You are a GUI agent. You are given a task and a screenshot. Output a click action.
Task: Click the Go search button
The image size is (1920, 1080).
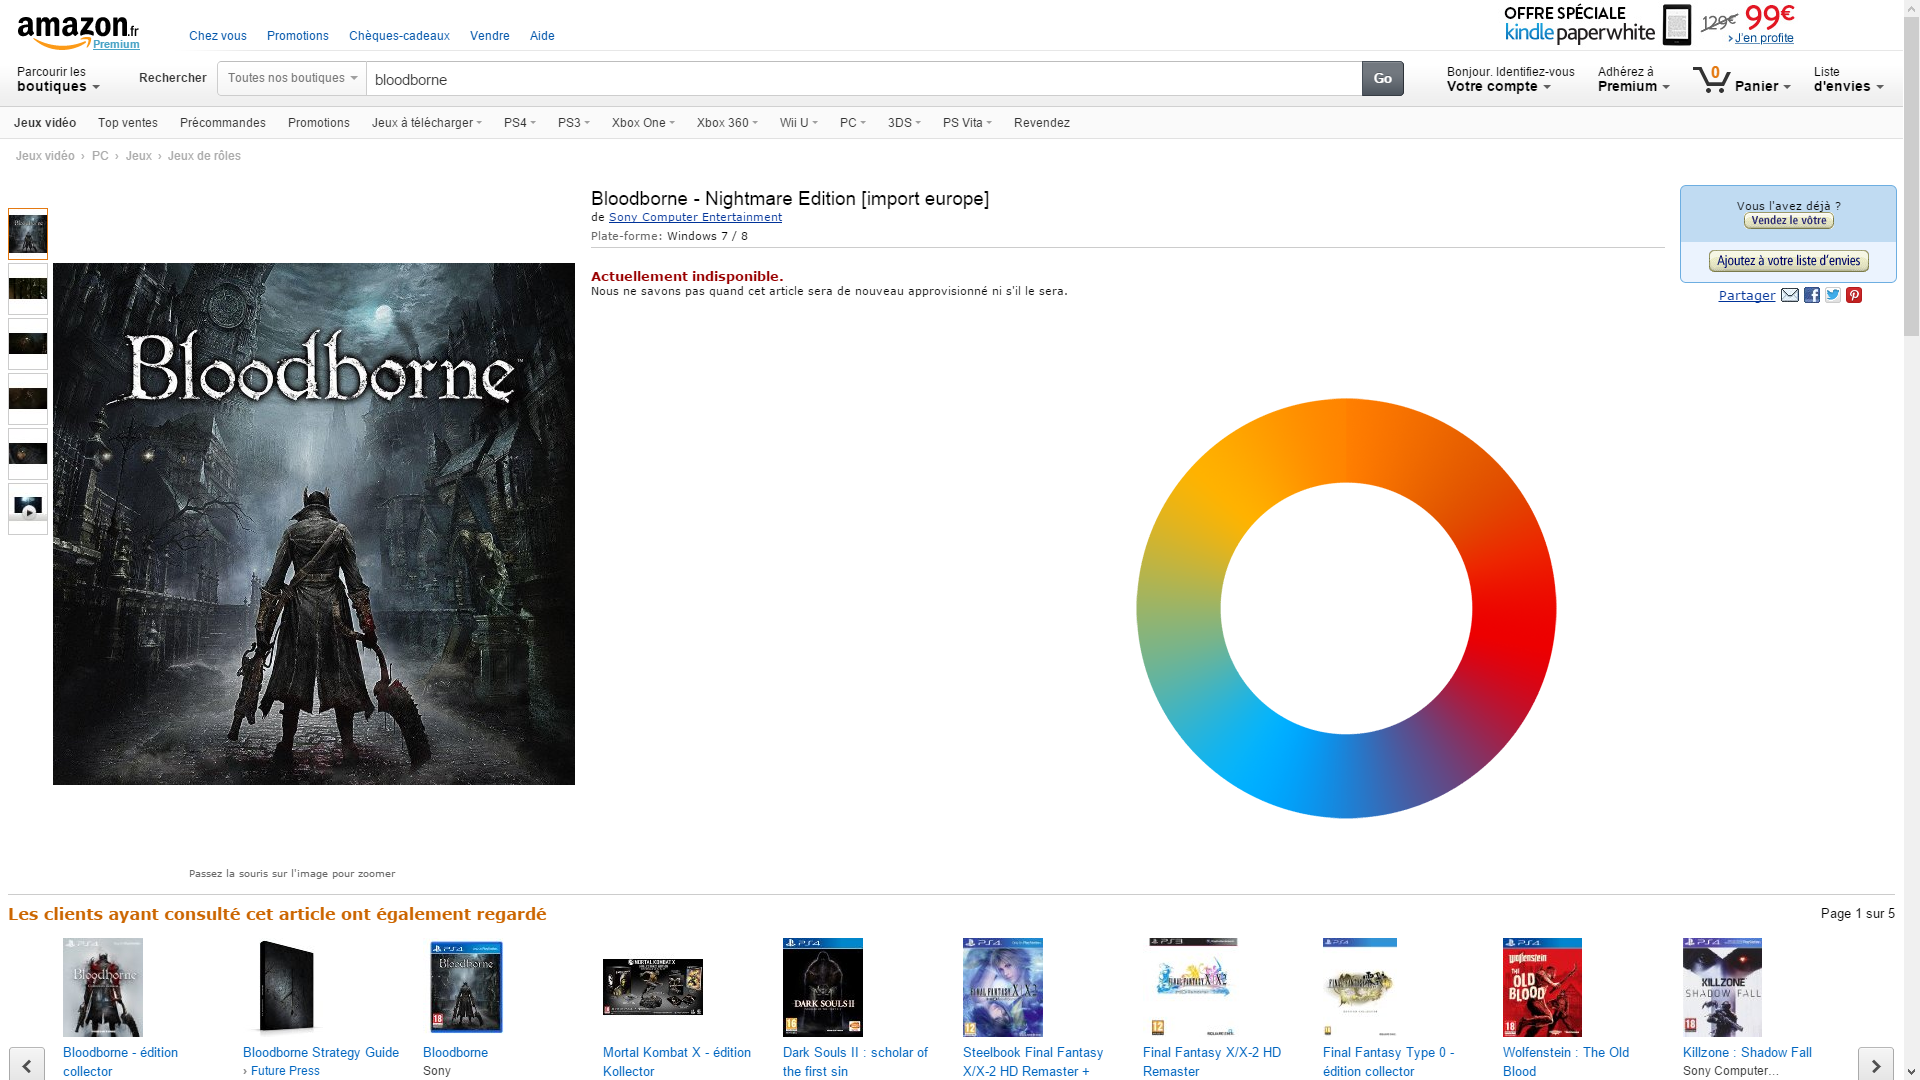coord(1383,78)
